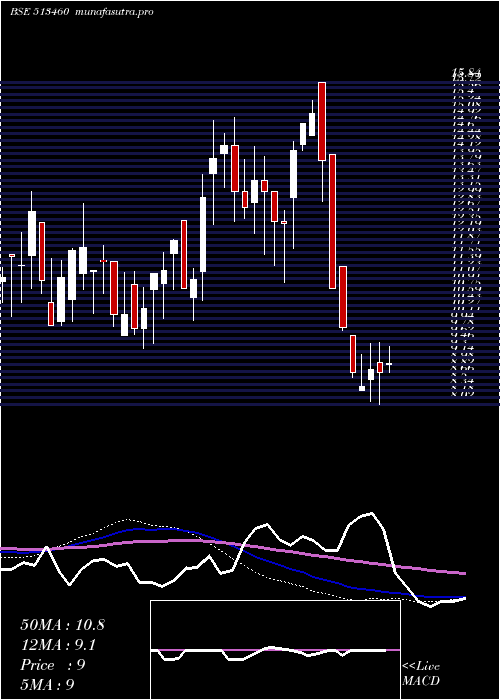Select the 12MA : 9.1 readout
The width and height of the screenshot is (500, 700).
tap(59, 645)
